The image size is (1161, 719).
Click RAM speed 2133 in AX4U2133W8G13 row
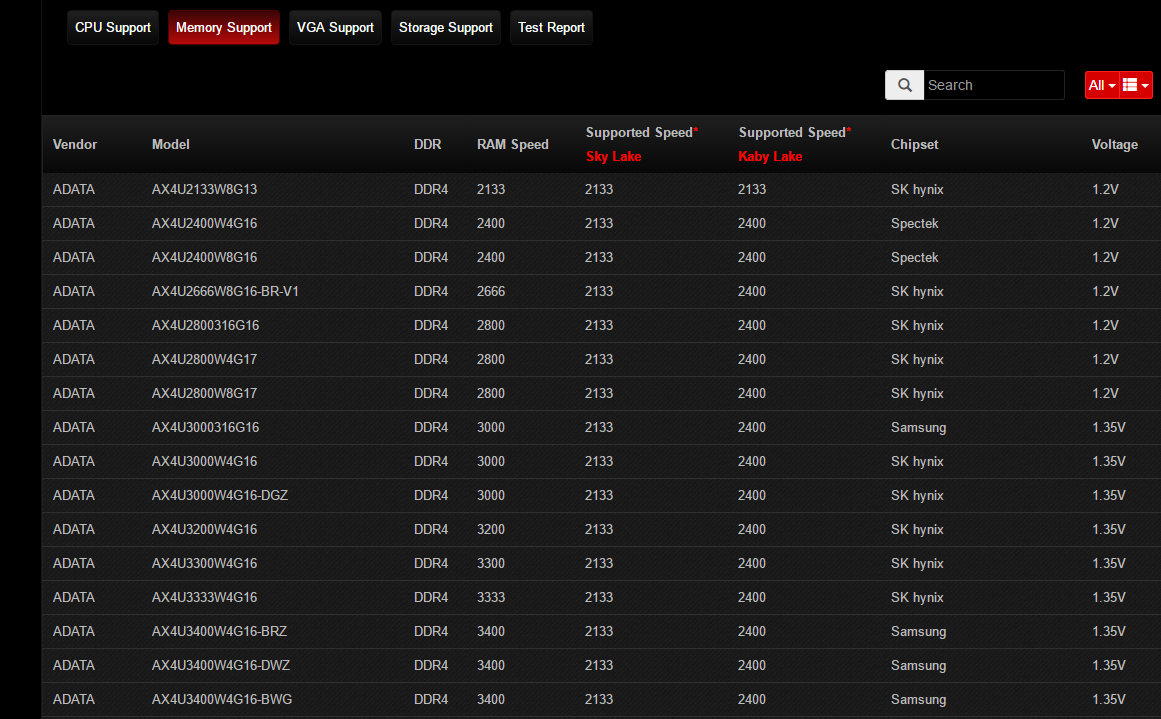[491, 190]
